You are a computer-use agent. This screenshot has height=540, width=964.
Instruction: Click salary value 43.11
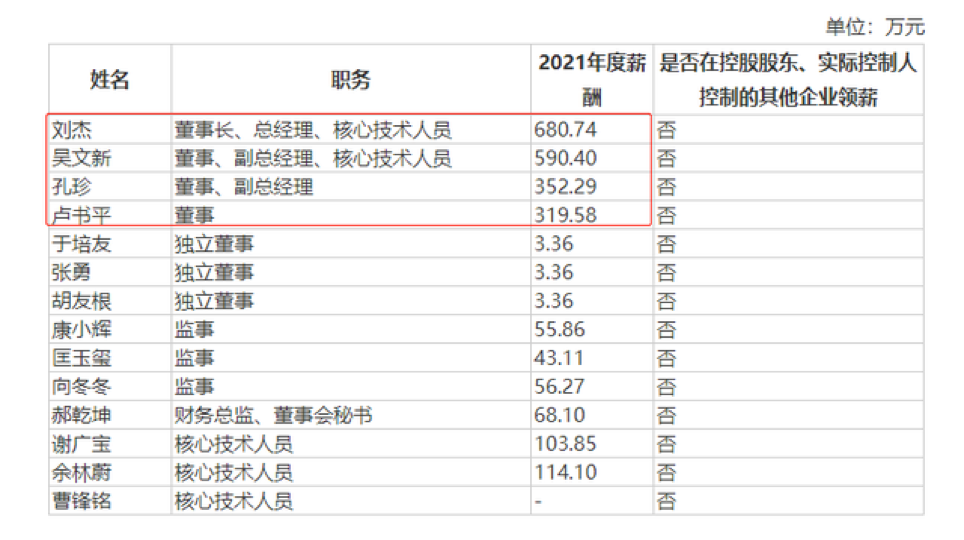(559, 358)
